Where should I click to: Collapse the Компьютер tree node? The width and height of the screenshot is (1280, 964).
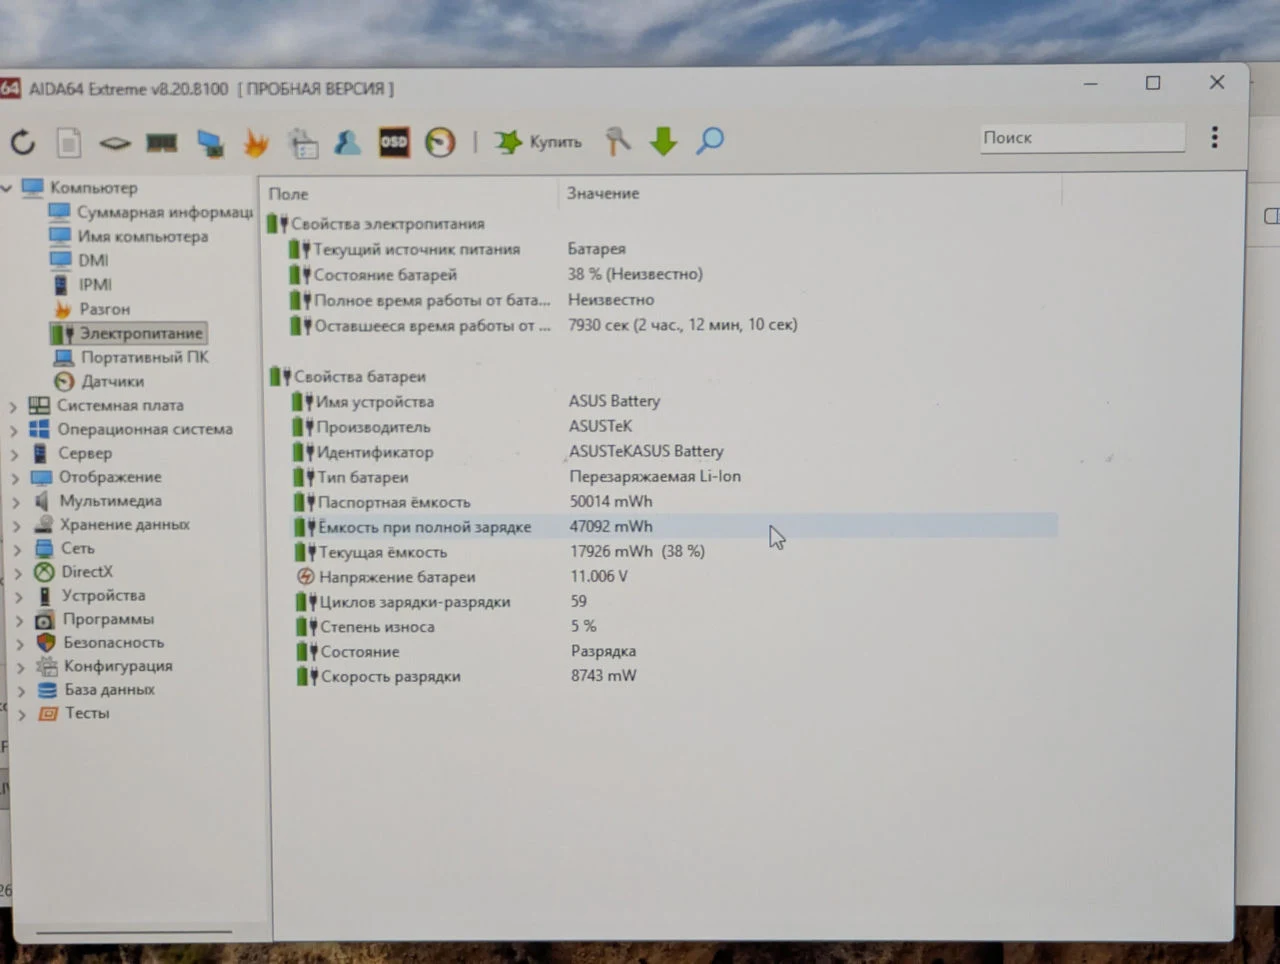tap(7, 188)
